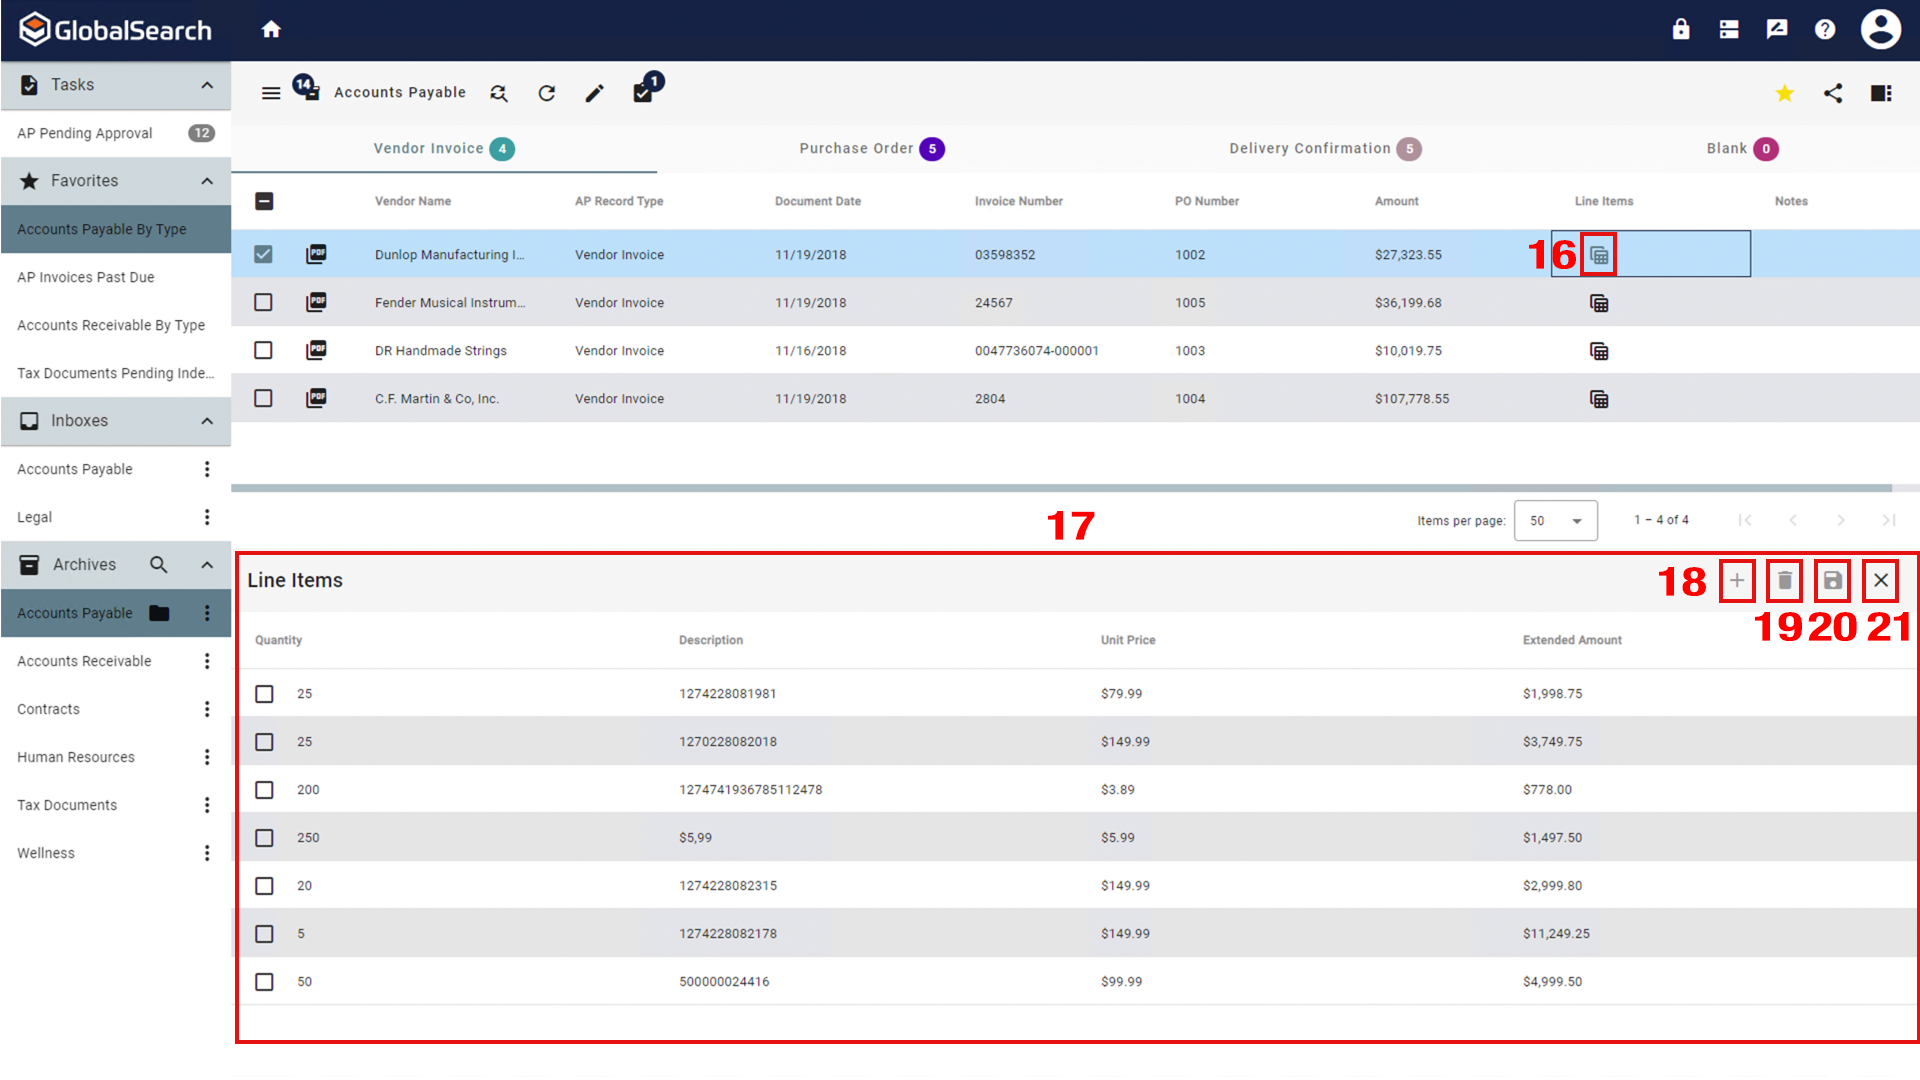This screenshot has width=1920, height=1080.
Task: Save line item changes with the disk icon
Action: (x=1833, y=580)
